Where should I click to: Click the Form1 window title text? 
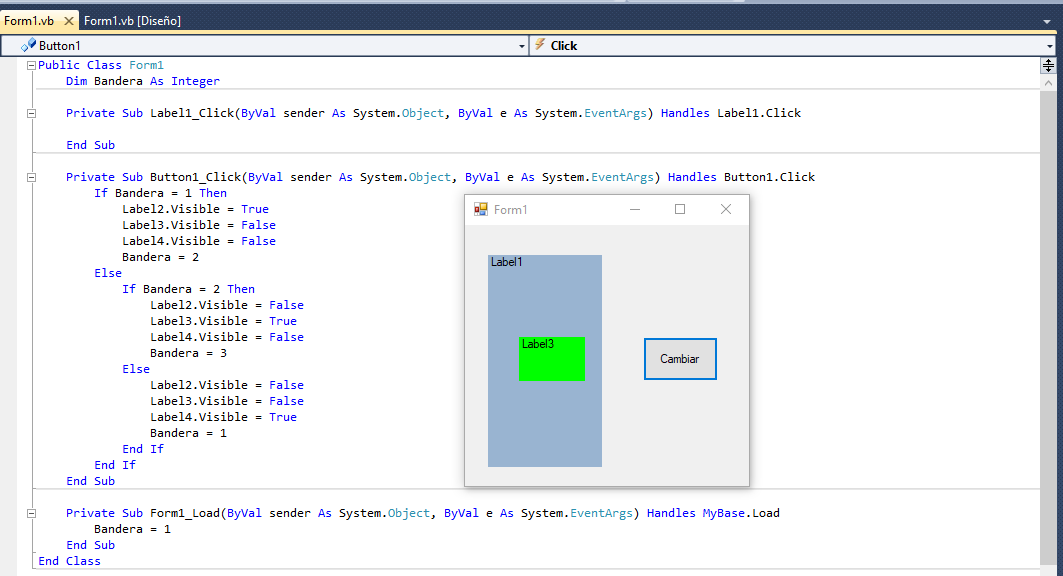[x=510, y=209]
